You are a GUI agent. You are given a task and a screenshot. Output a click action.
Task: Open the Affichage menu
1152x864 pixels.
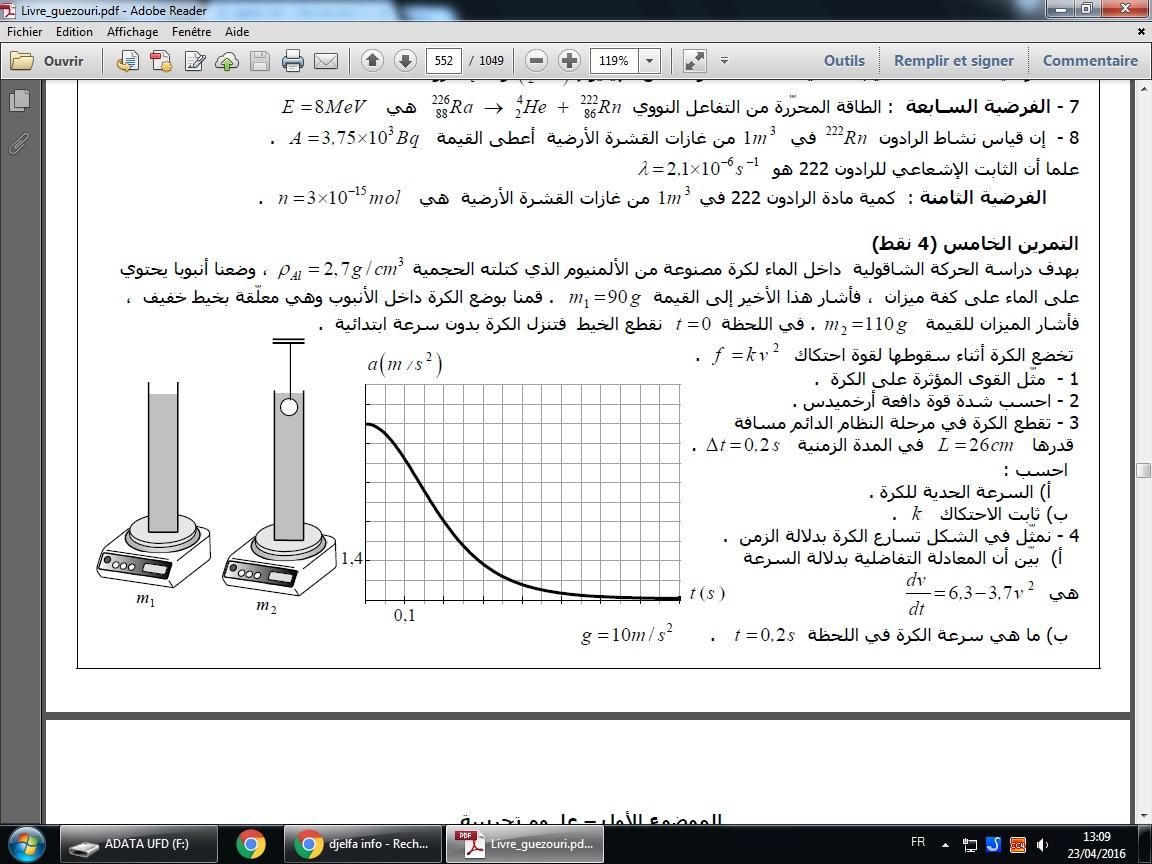(132, 32)
